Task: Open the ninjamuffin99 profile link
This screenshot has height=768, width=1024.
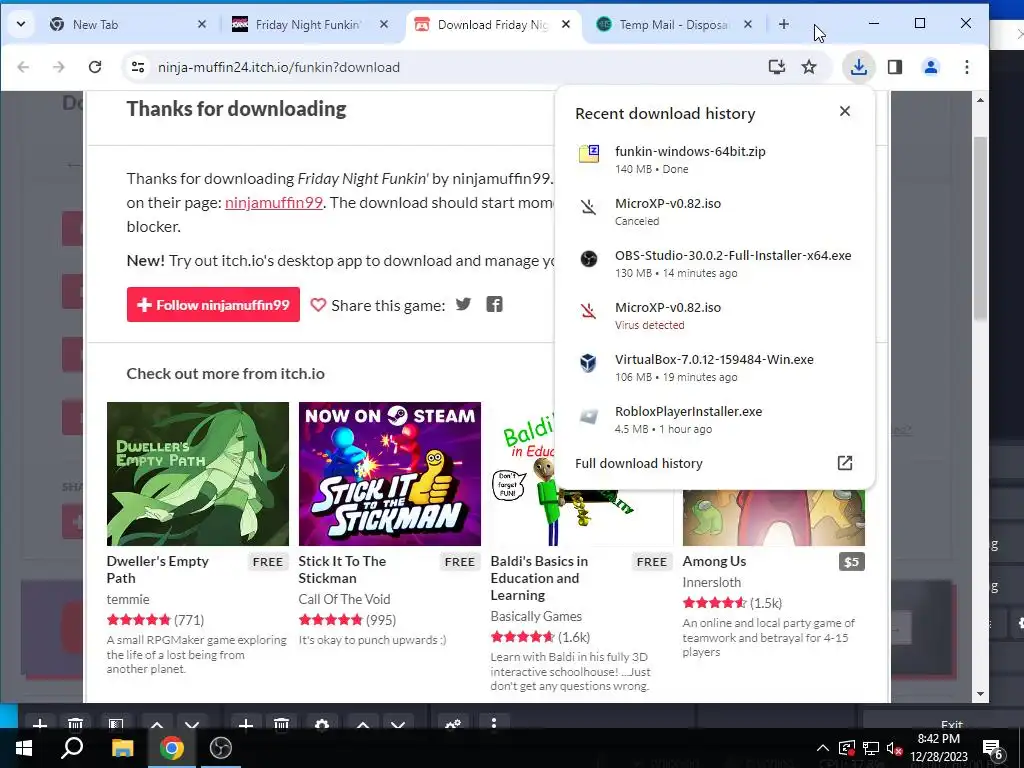Action: (274, 202)
